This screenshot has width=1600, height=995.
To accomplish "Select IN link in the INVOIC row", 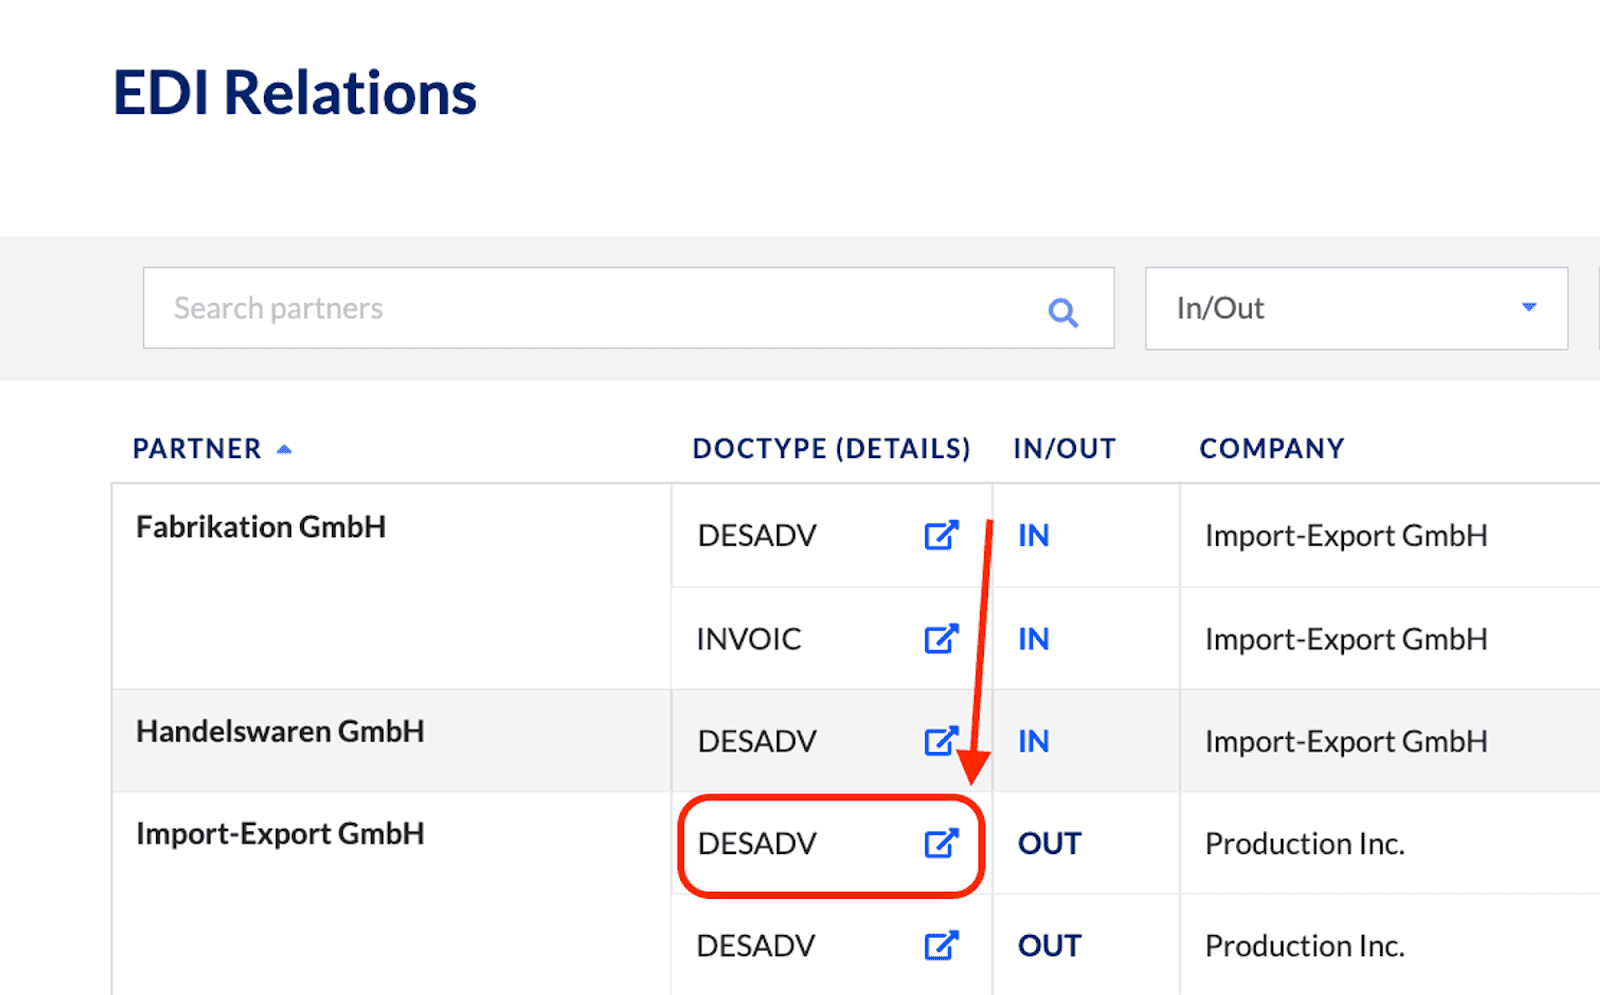I will [1033, 639].
